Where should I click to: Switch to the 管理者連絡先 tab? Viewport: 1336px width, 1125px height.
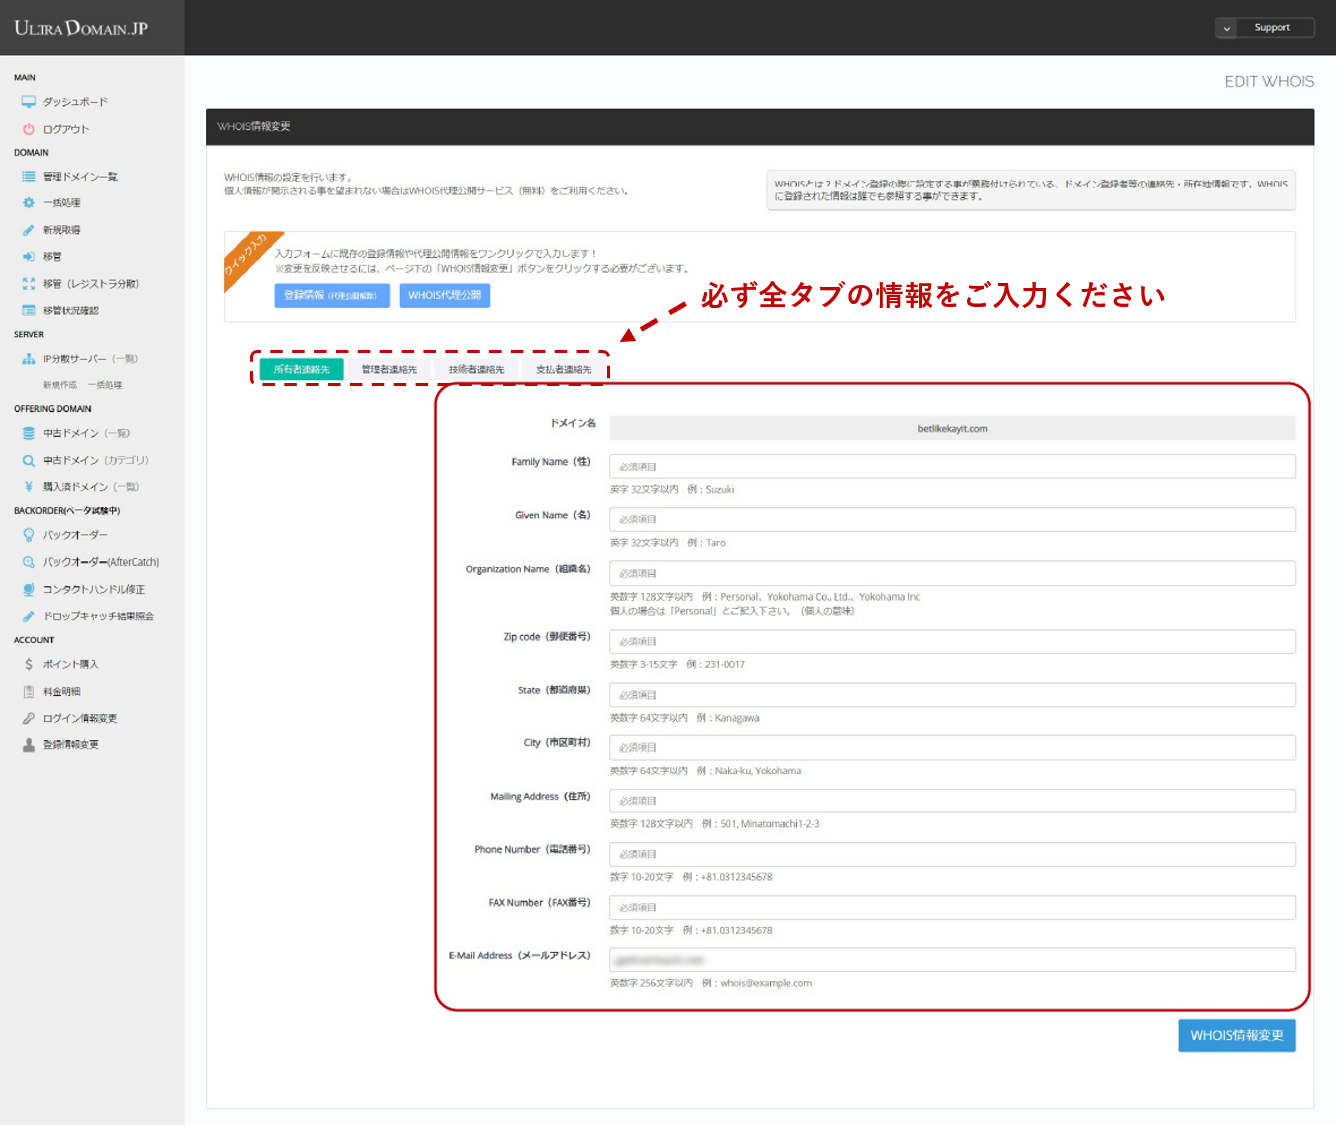(x=389, y=370)
